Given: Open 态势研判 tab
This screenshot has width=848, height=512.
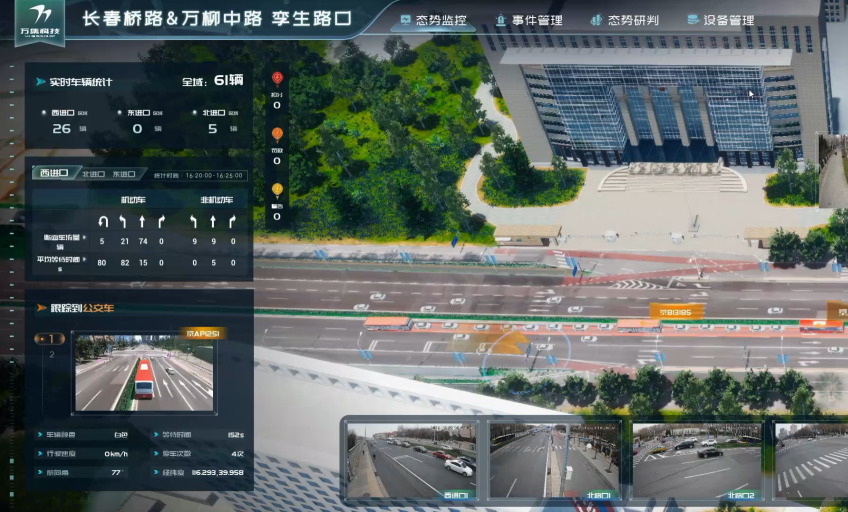Looking at the screenshot, I should [x=625, y=20].
